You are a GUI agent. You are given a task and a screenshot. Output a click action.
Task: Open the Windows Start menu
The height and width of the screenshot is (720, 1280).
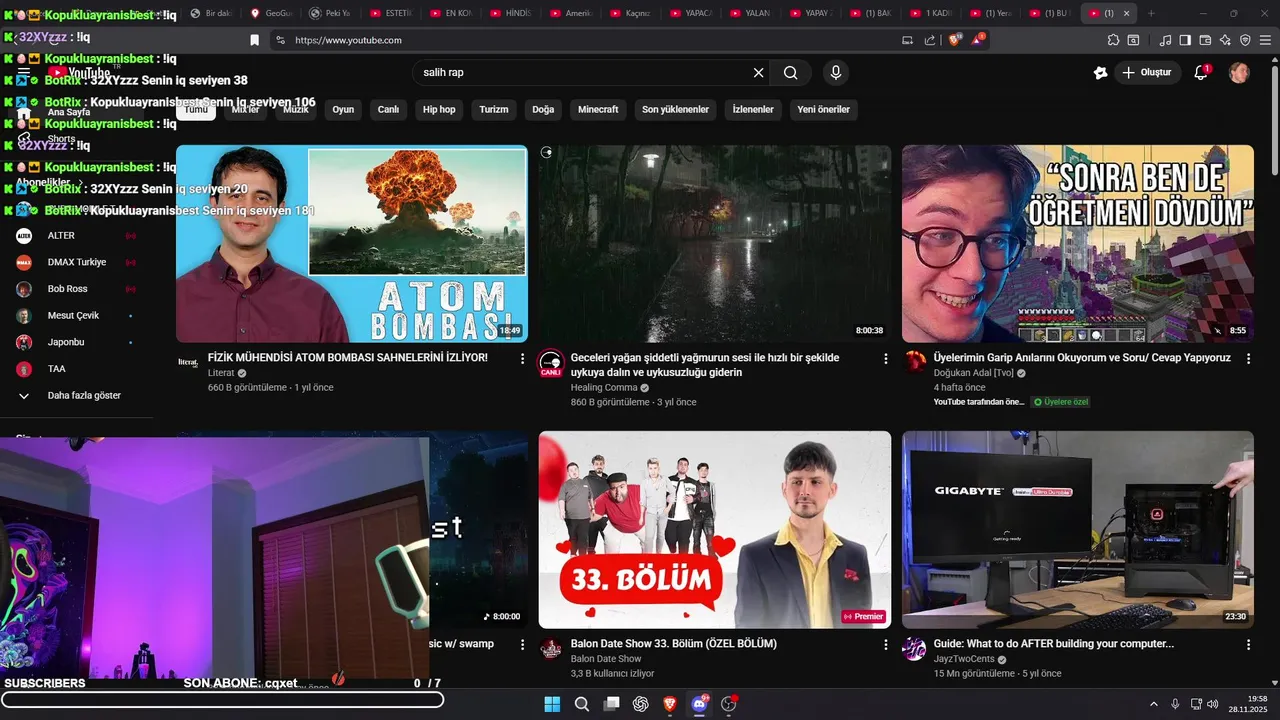[552, 704]
